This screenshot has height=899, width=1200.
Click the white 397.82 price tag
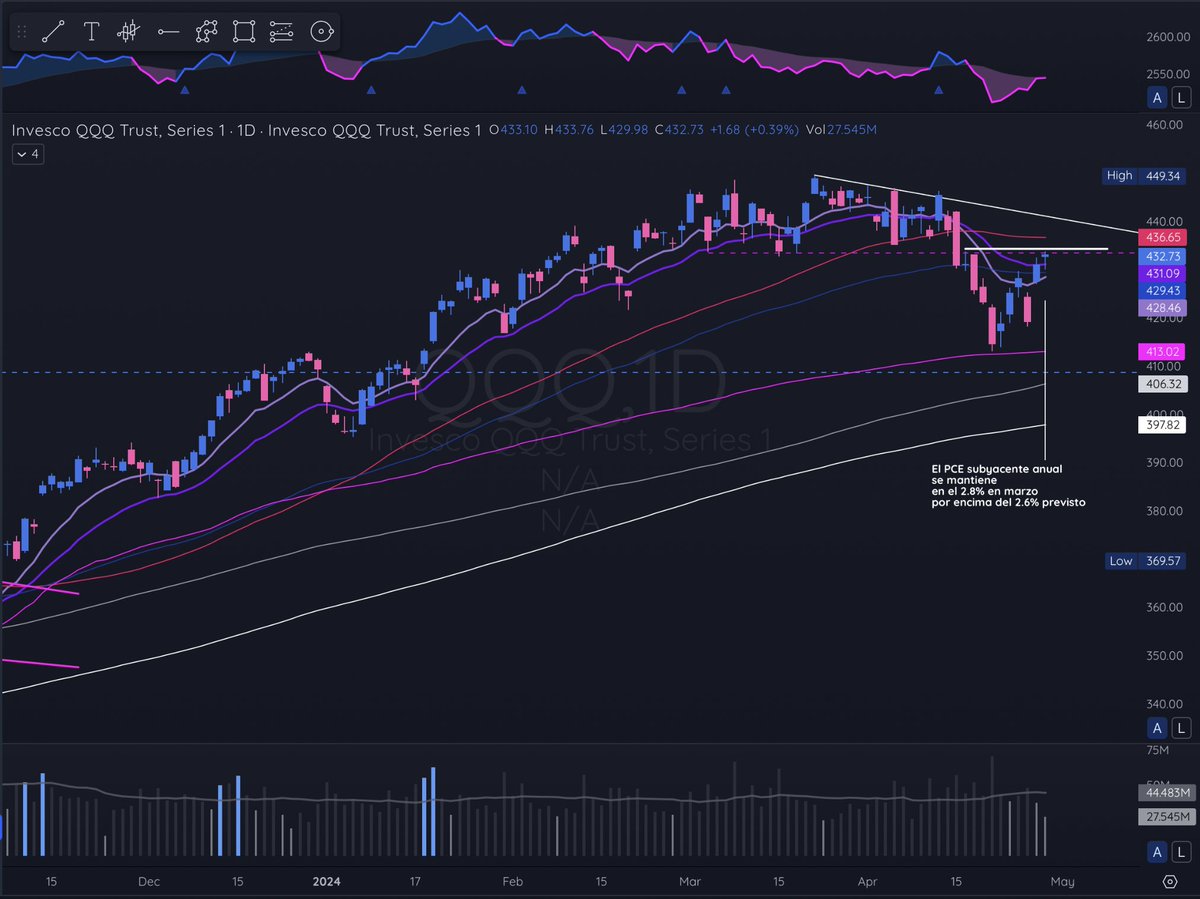1162,425
